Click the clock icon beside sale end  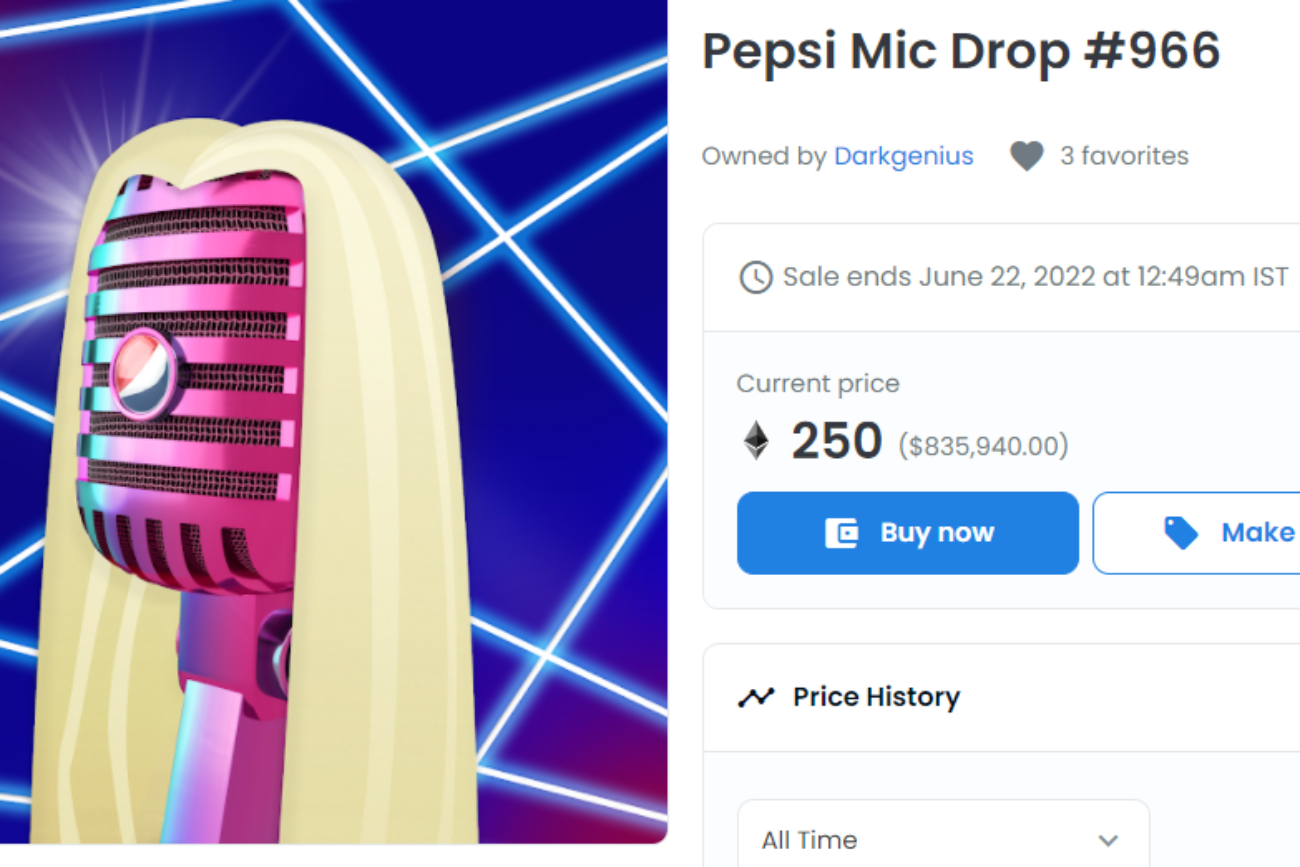(x=755, y=277)
